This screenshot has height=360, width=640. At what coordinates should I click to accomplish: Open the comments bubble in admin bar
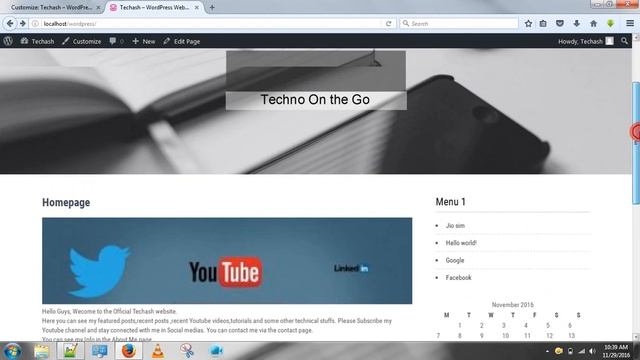pyautogui.click(x=116, y=41)
